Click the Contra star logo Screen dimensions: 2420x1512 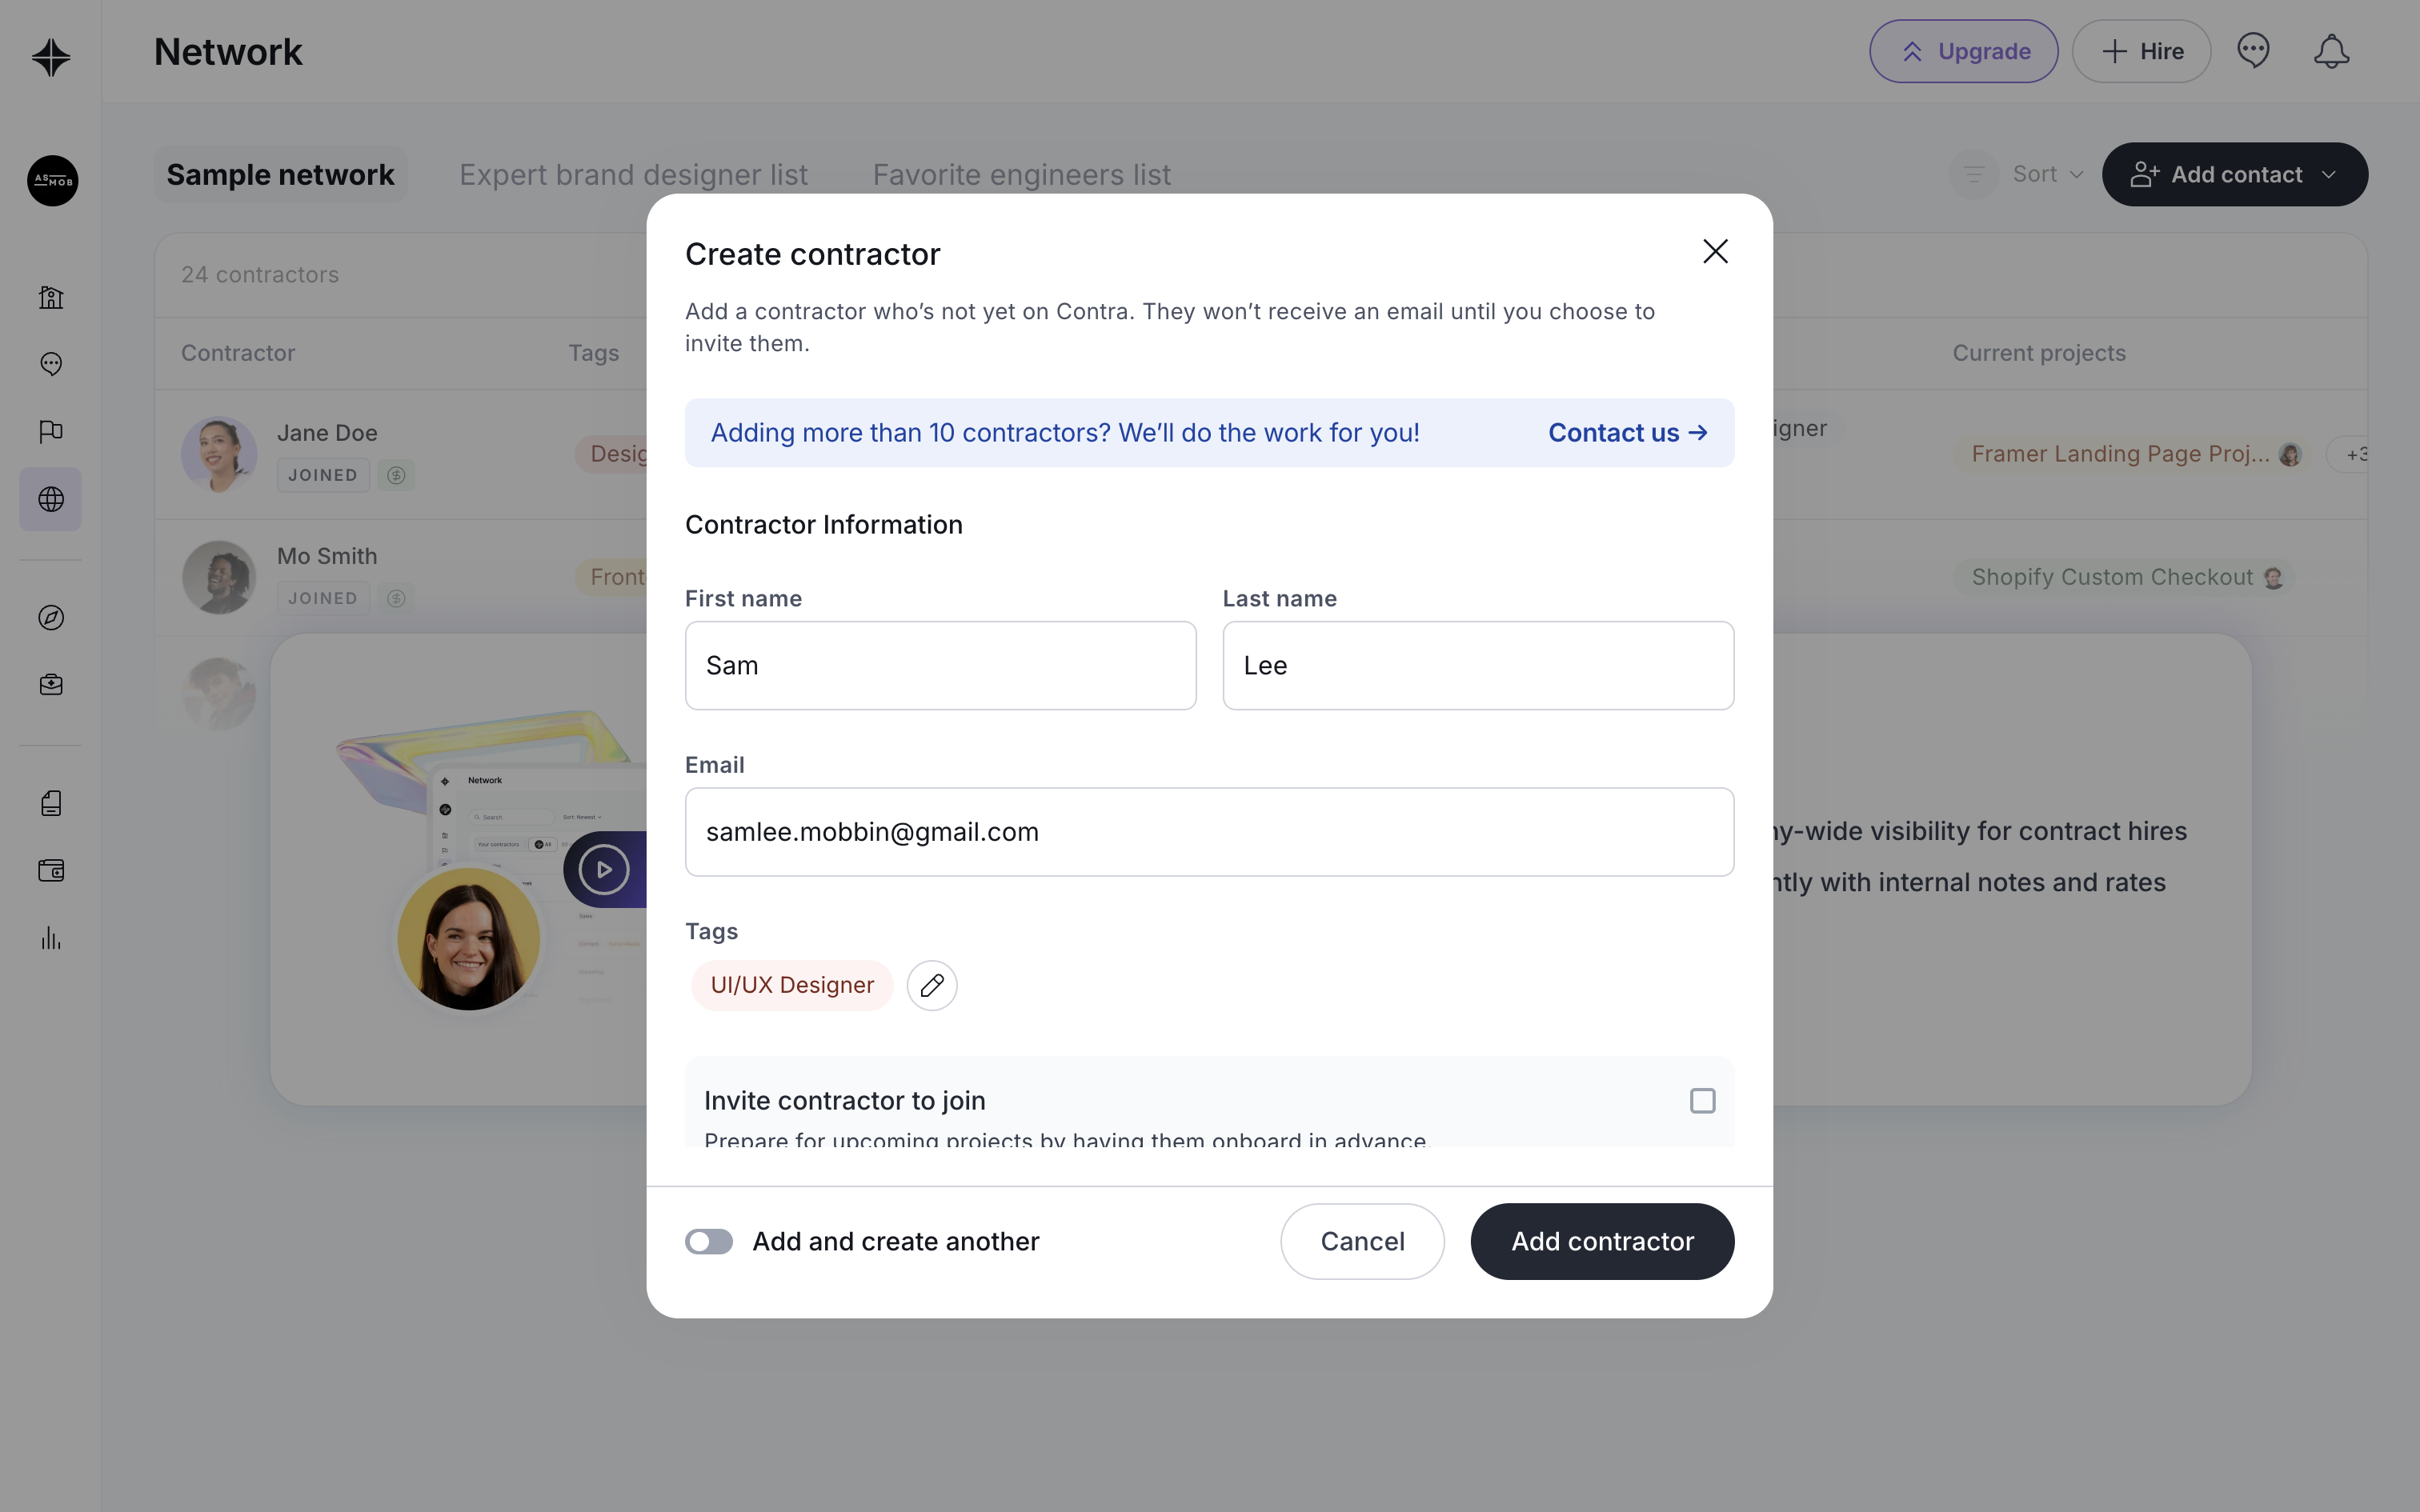(x=51, y=57)
